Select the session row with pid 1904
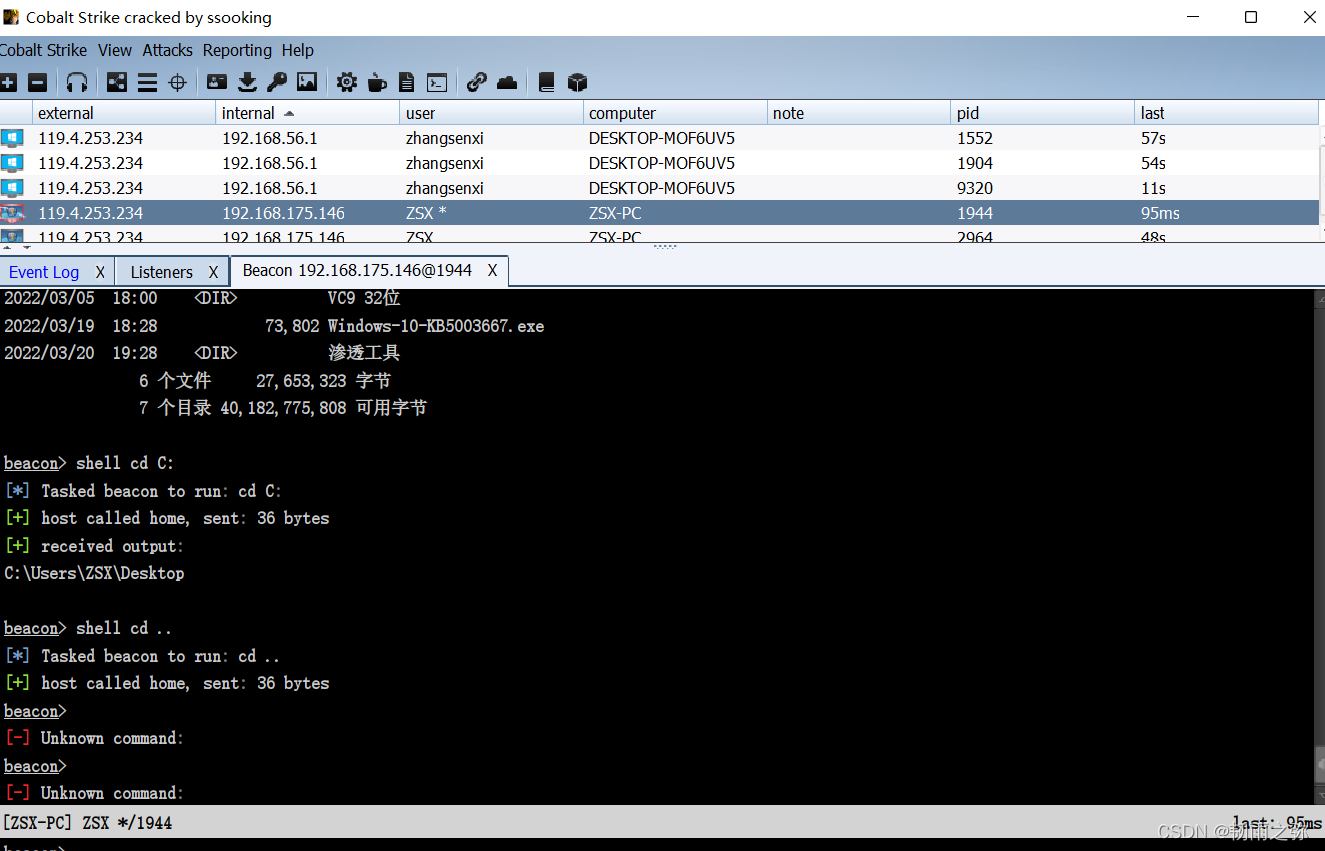This screenshot has width=1325, height=851. click(660, 163)
